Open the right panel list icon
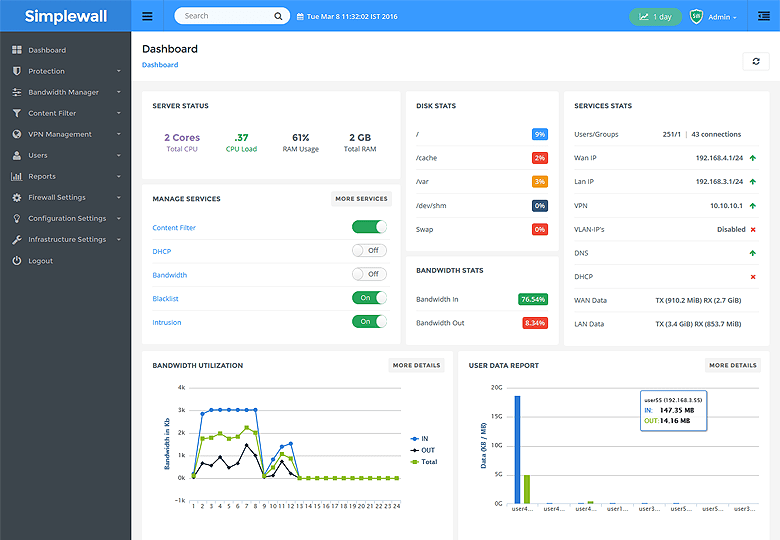 point(765,16)
